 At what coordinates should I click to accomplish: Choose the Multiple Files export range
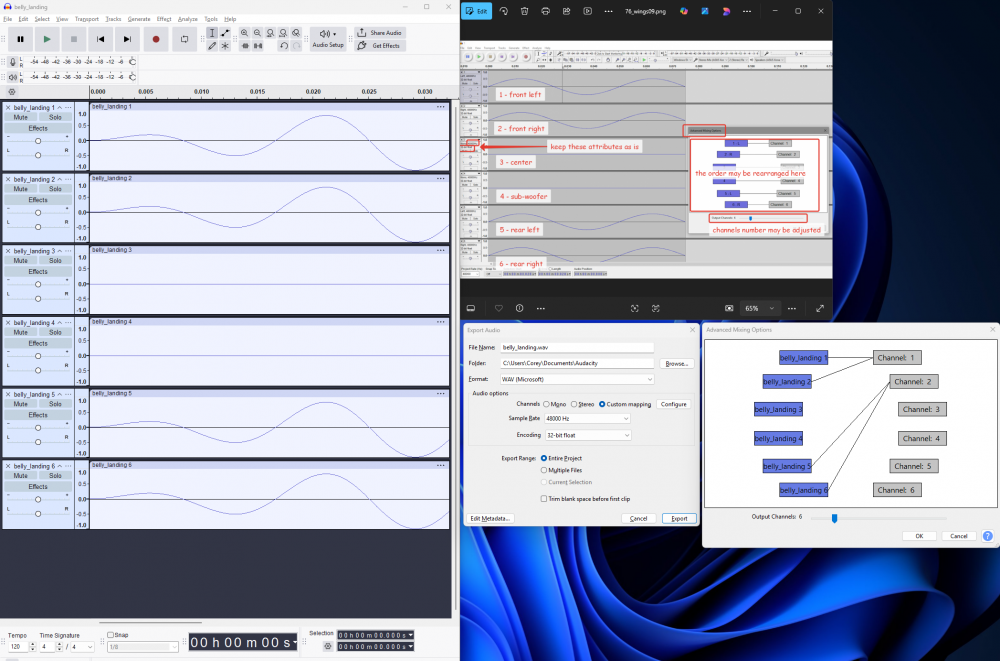544,469
